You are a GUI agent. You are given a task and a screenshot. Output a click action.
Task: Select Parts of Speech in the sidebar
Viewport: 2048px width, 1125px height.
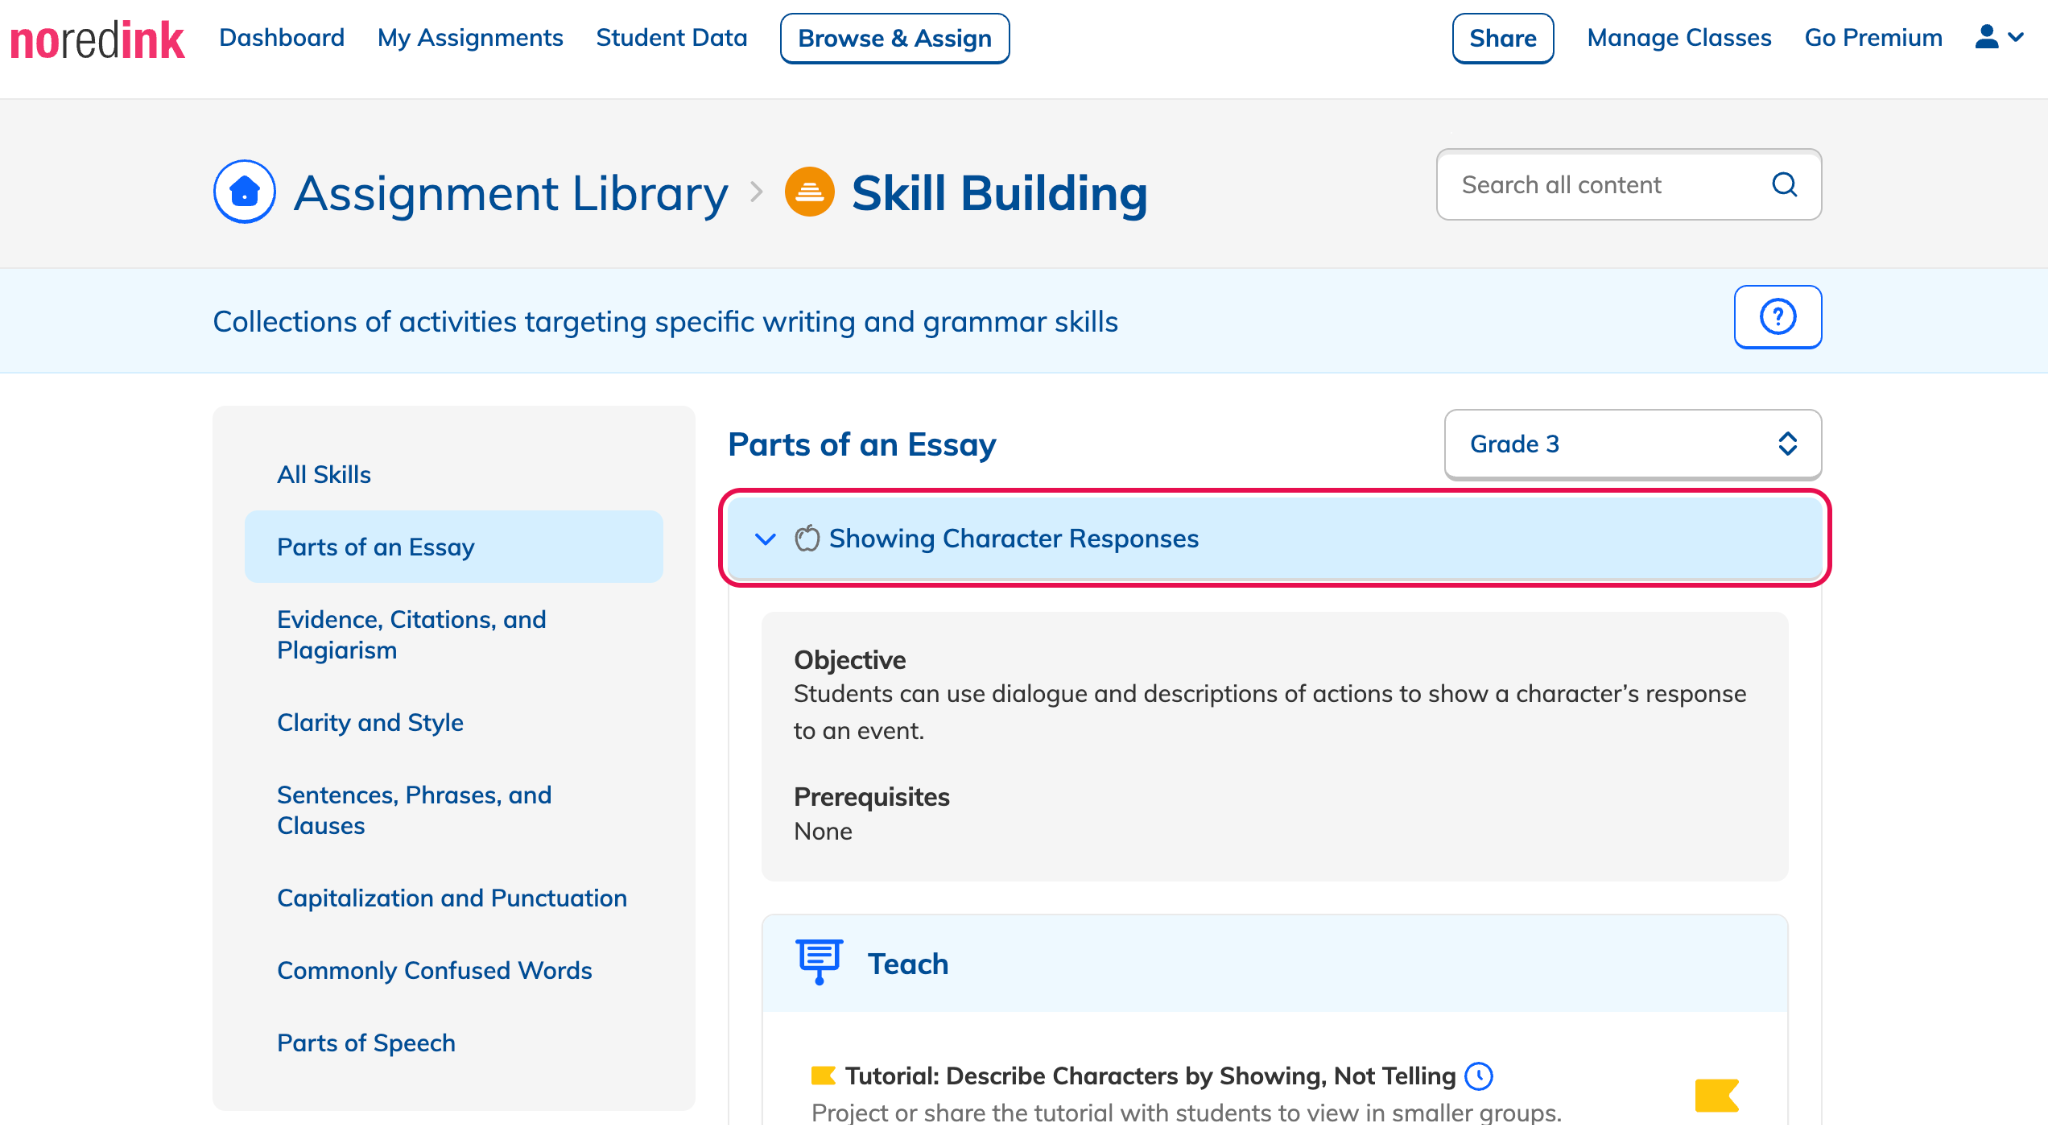(x=366, y=1043)
